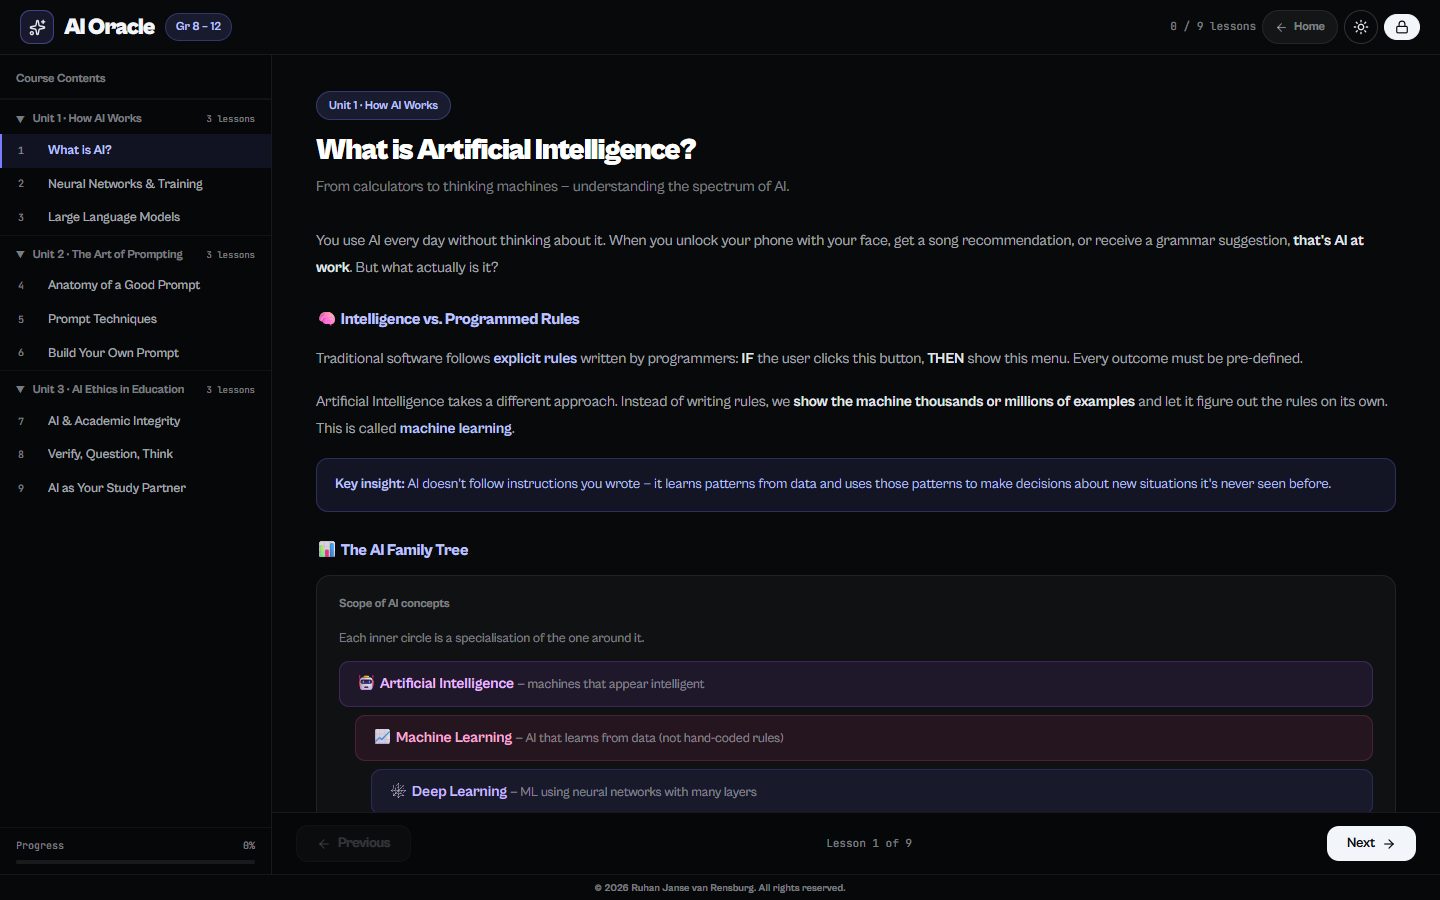Open the lock account icon button

pos(1402,27)
